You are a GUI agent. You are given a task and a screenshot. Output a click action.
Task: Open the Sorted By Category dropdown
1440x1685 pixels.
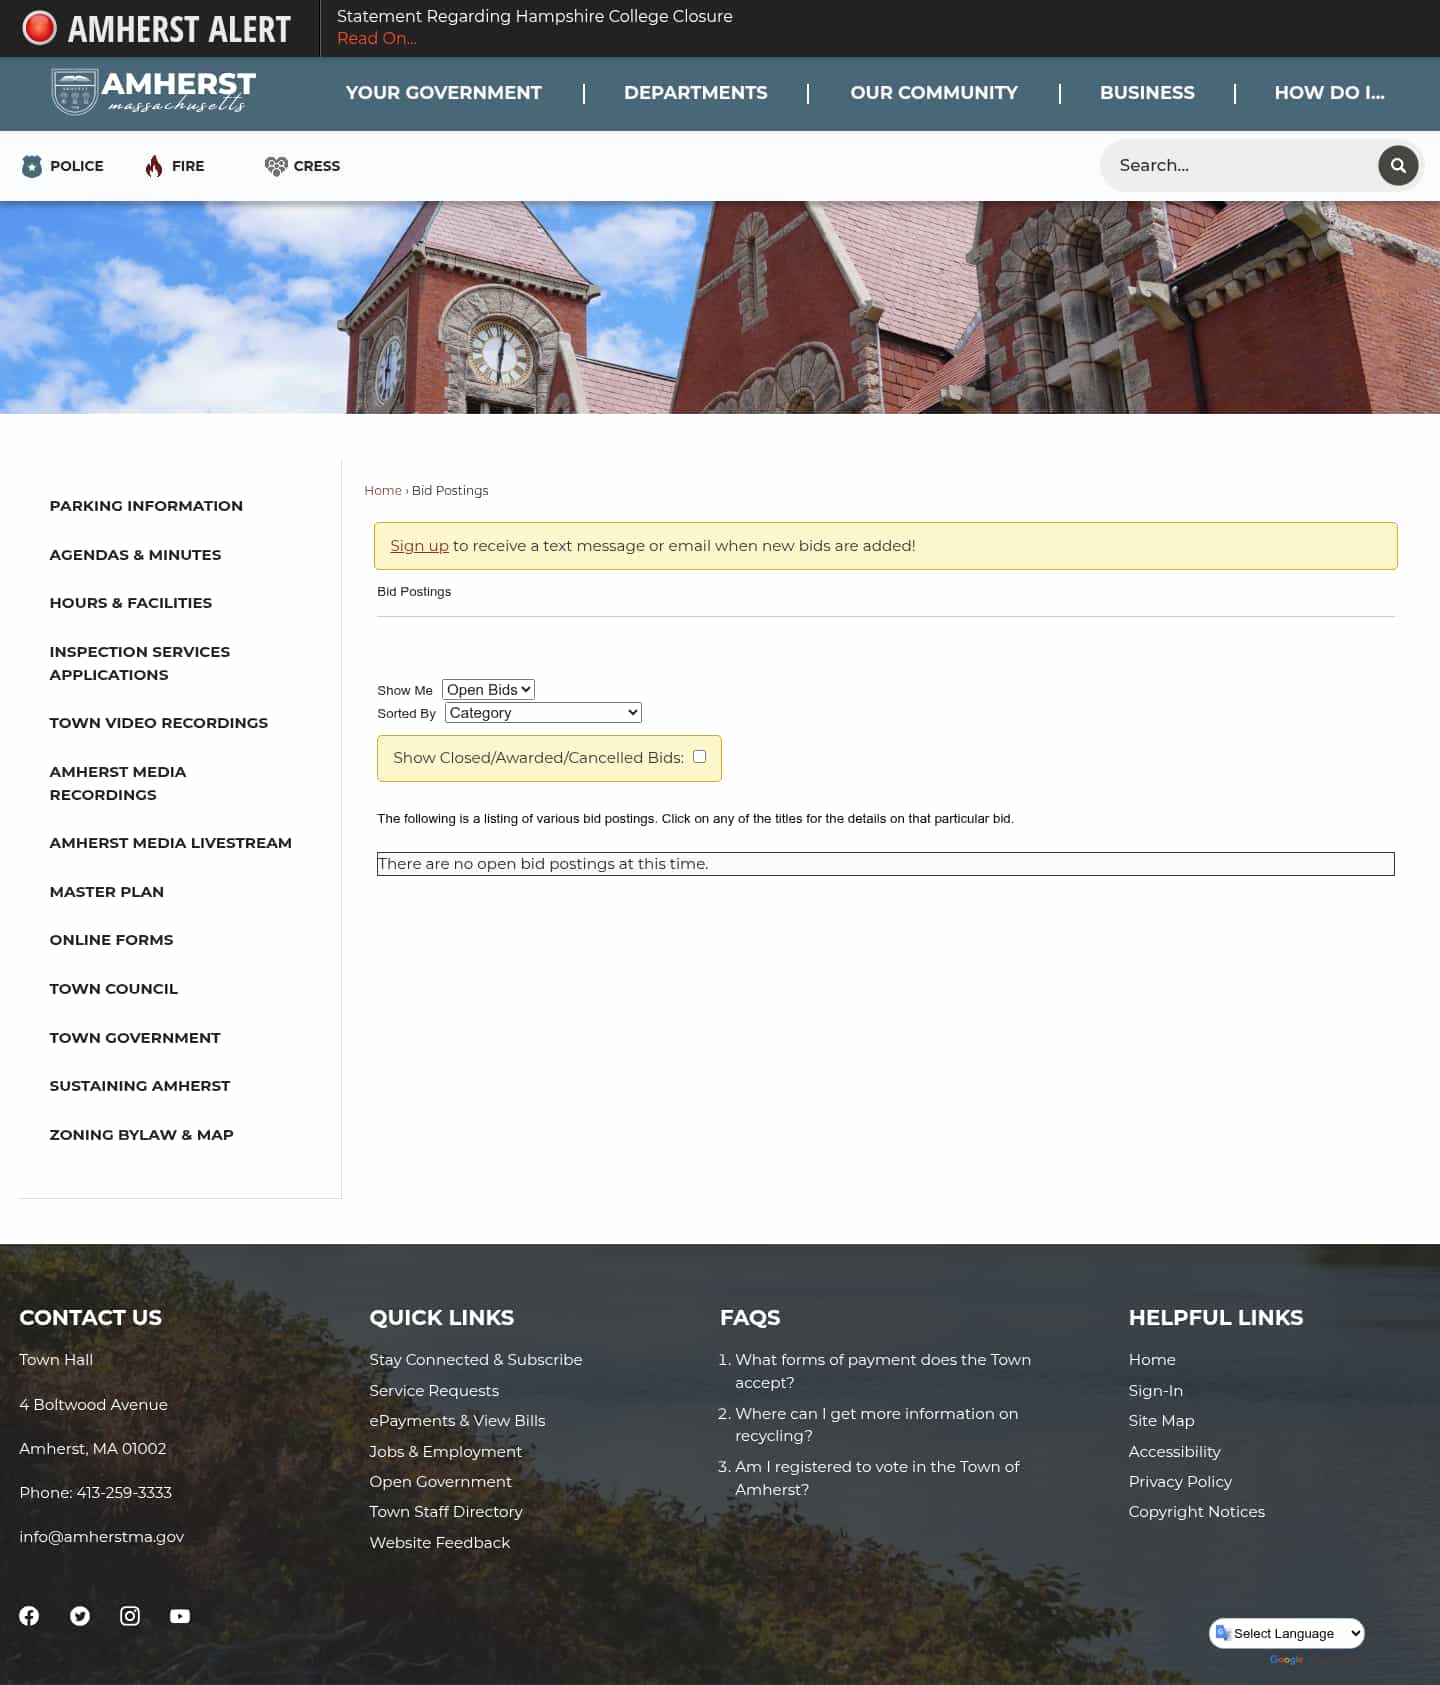tap(543, 713)
